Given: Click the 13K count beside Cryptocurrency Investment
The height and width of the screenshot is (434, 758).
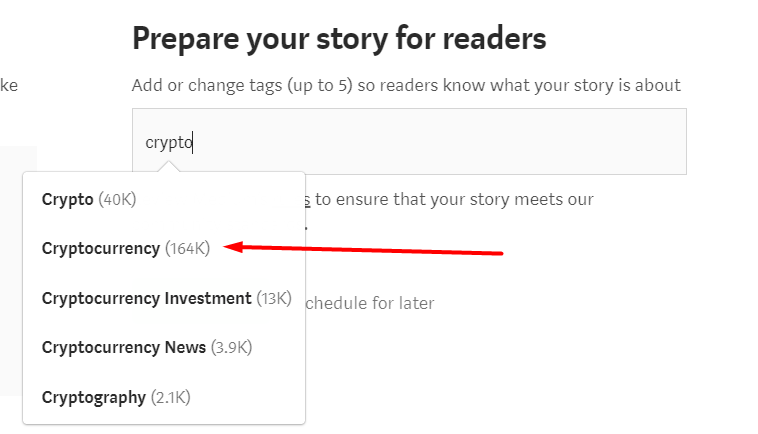Looking at the screenshot, I should (x=274, y=298).
